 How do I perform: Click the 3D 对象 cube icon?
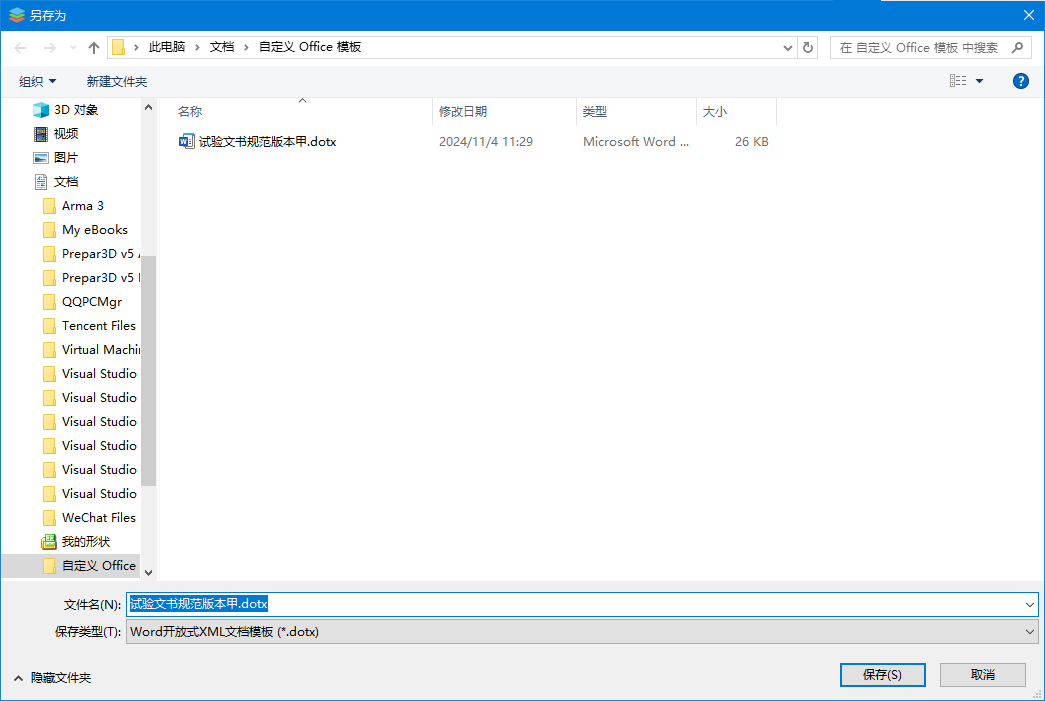coord(41,110)
